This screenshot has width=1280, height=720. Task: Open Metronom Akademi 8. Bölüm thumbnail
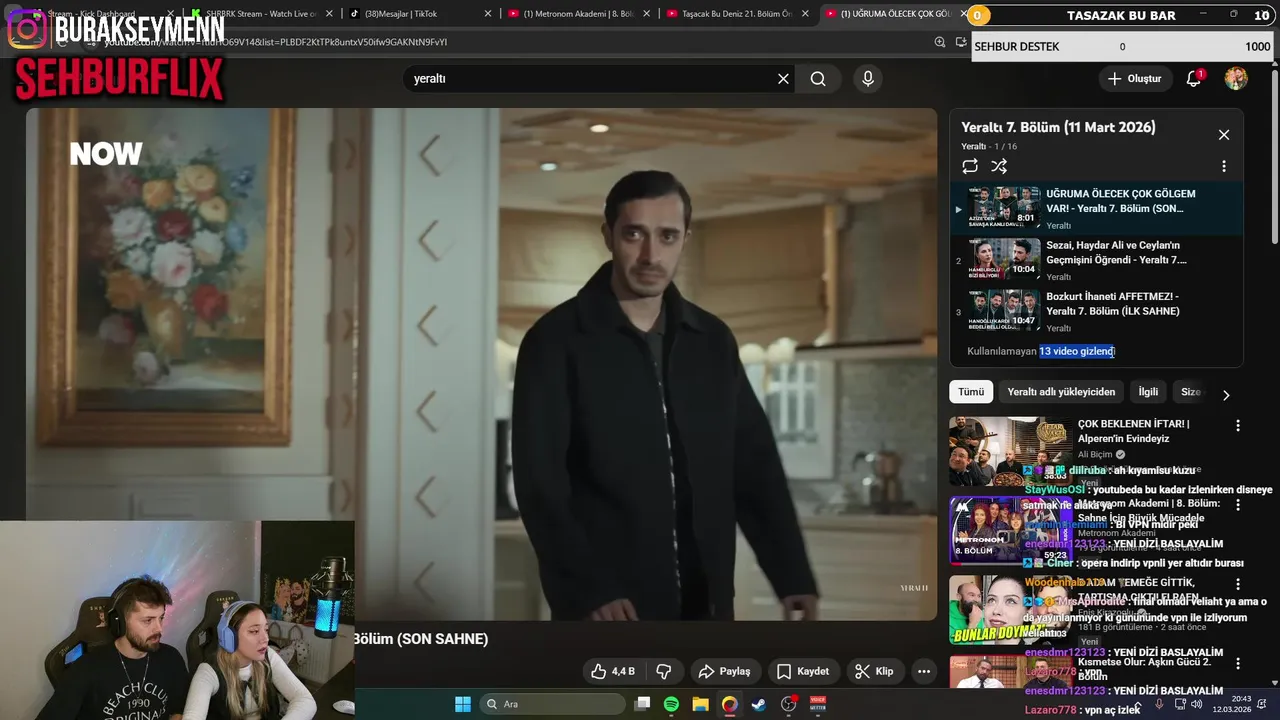(1010, 530)
